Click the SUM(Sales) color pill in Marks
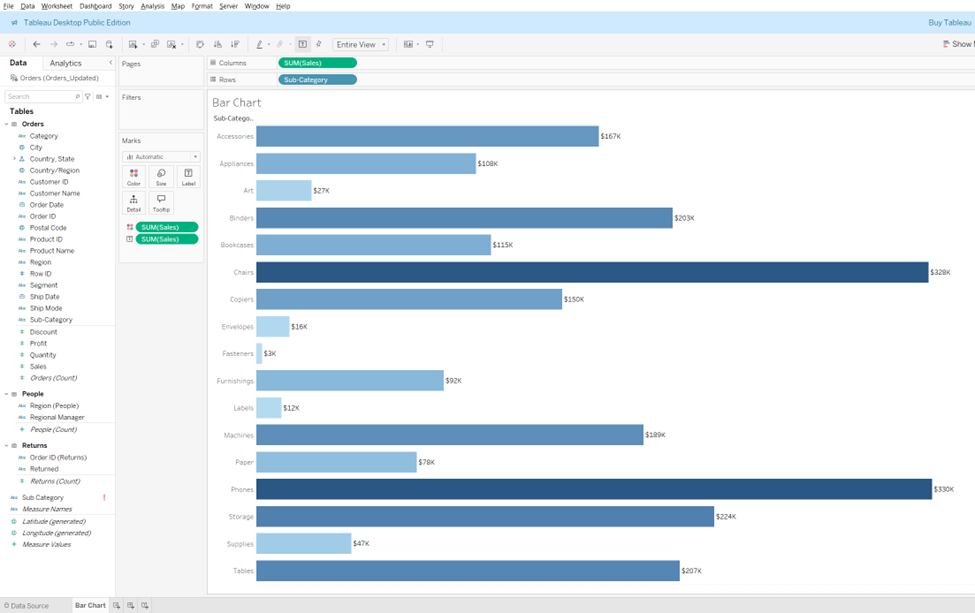 point(167,227)
